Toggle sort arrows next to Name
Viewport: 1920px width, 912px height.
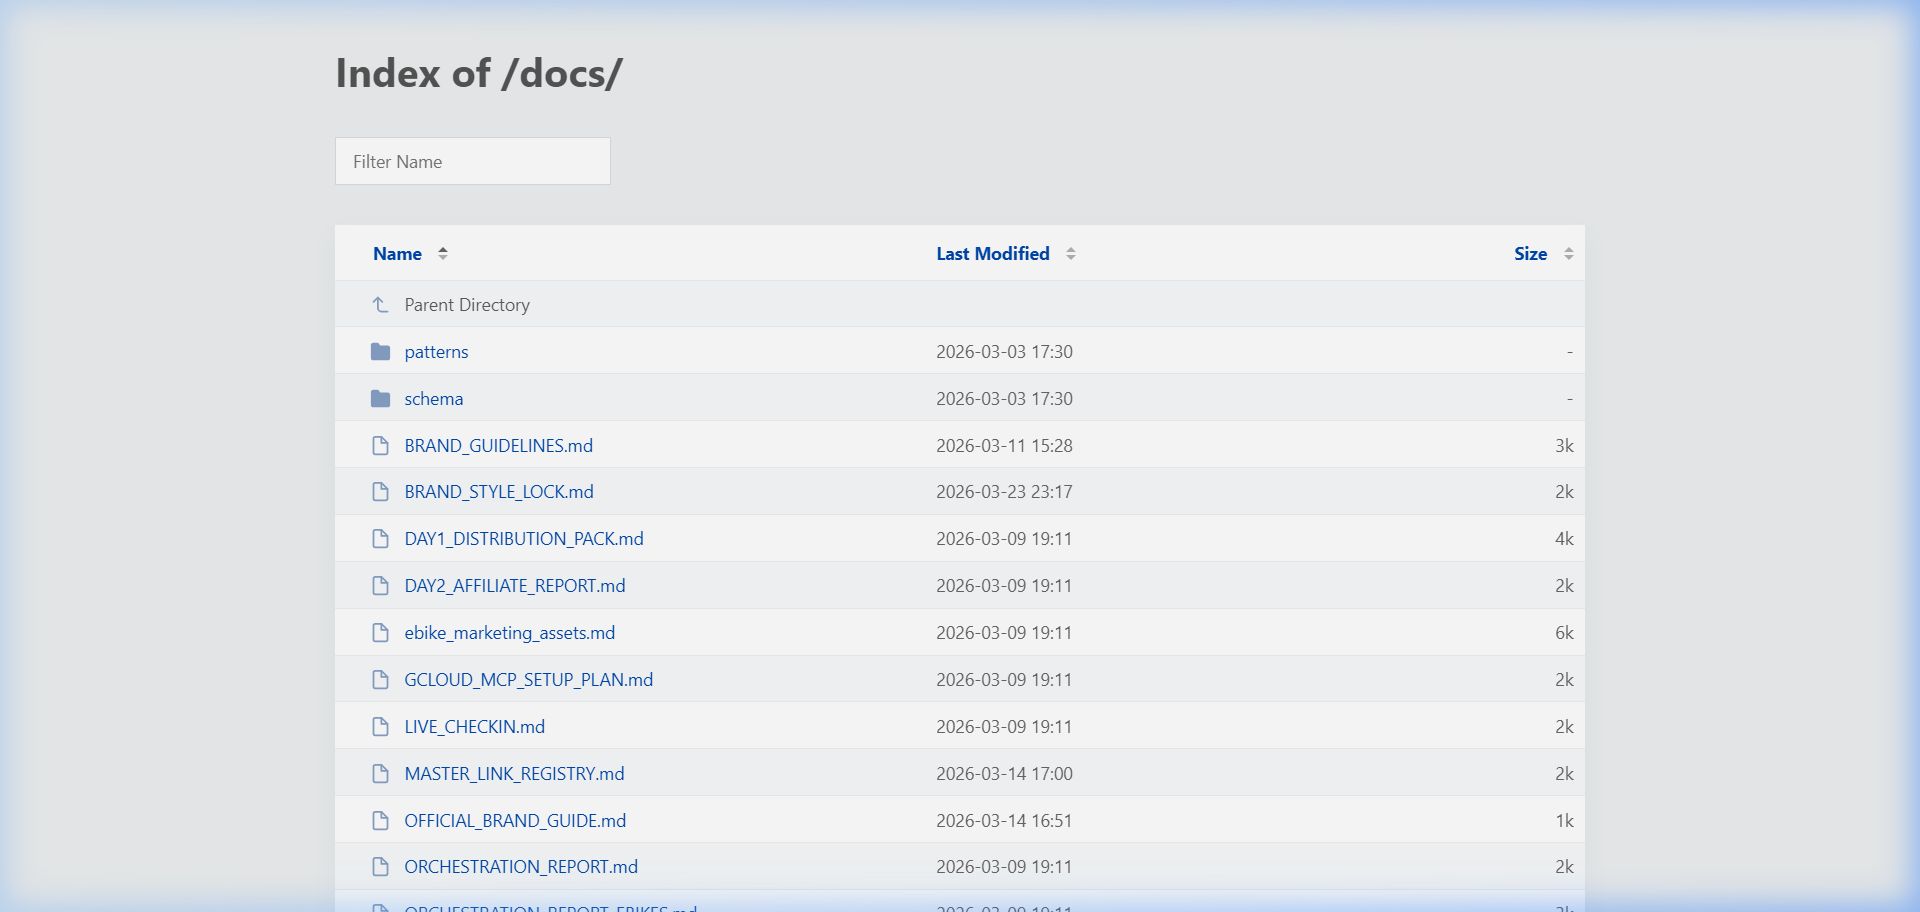point(443,254)
